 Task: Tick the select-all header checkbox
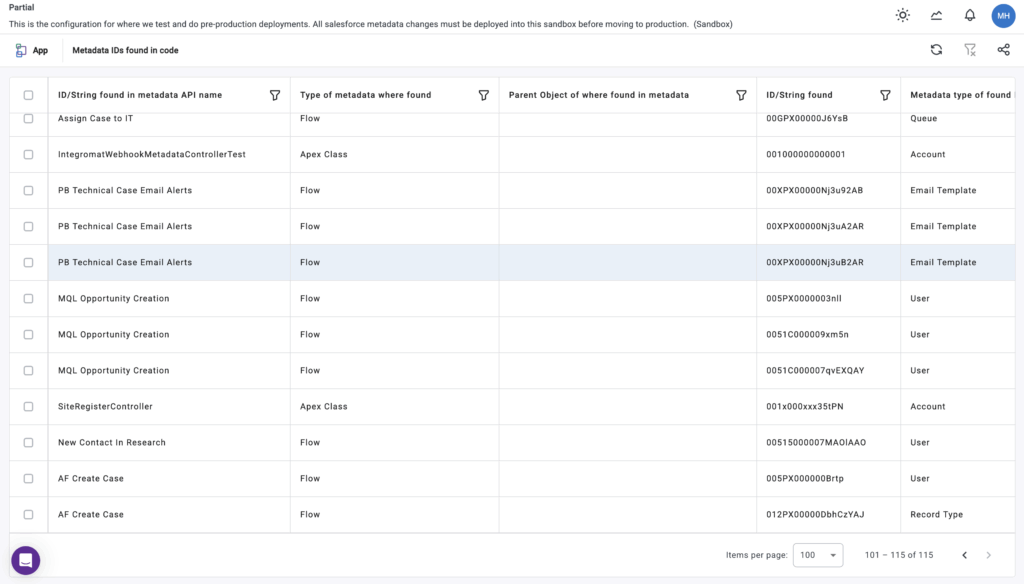pos(28,95)
